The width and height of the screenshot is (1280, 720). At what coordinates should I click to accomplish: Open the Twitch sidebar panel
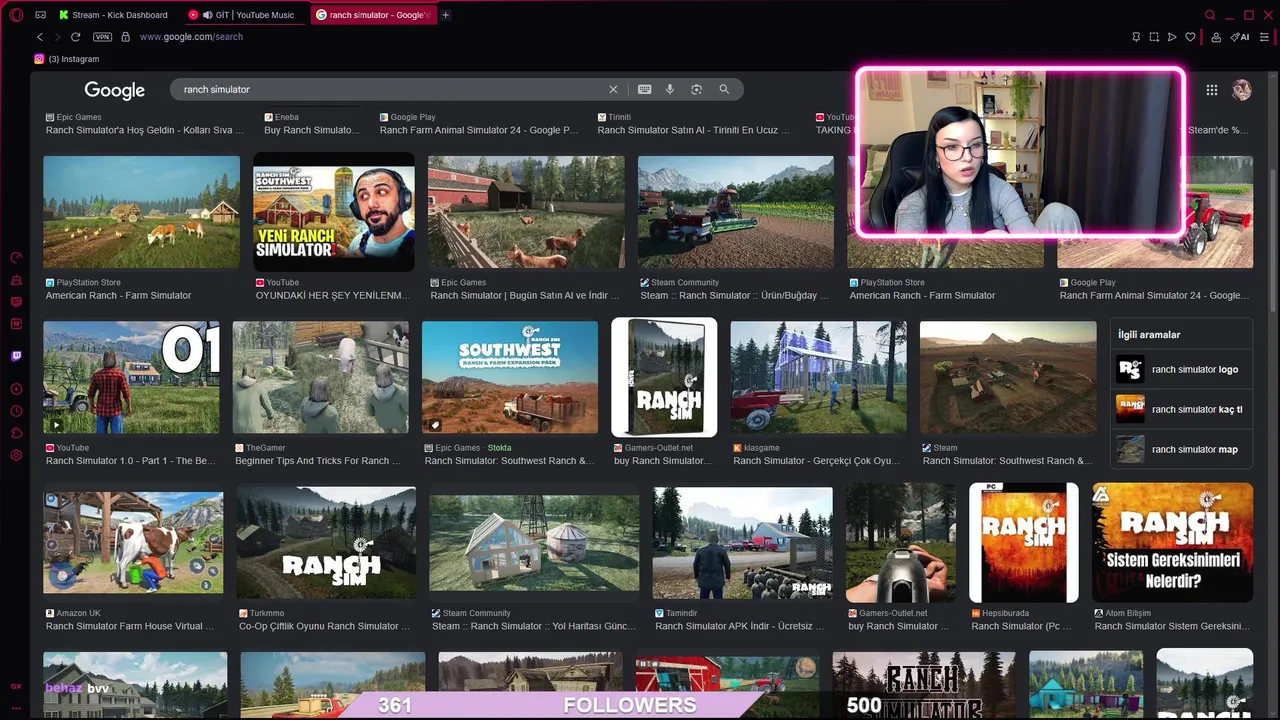(x=16, y=356)
